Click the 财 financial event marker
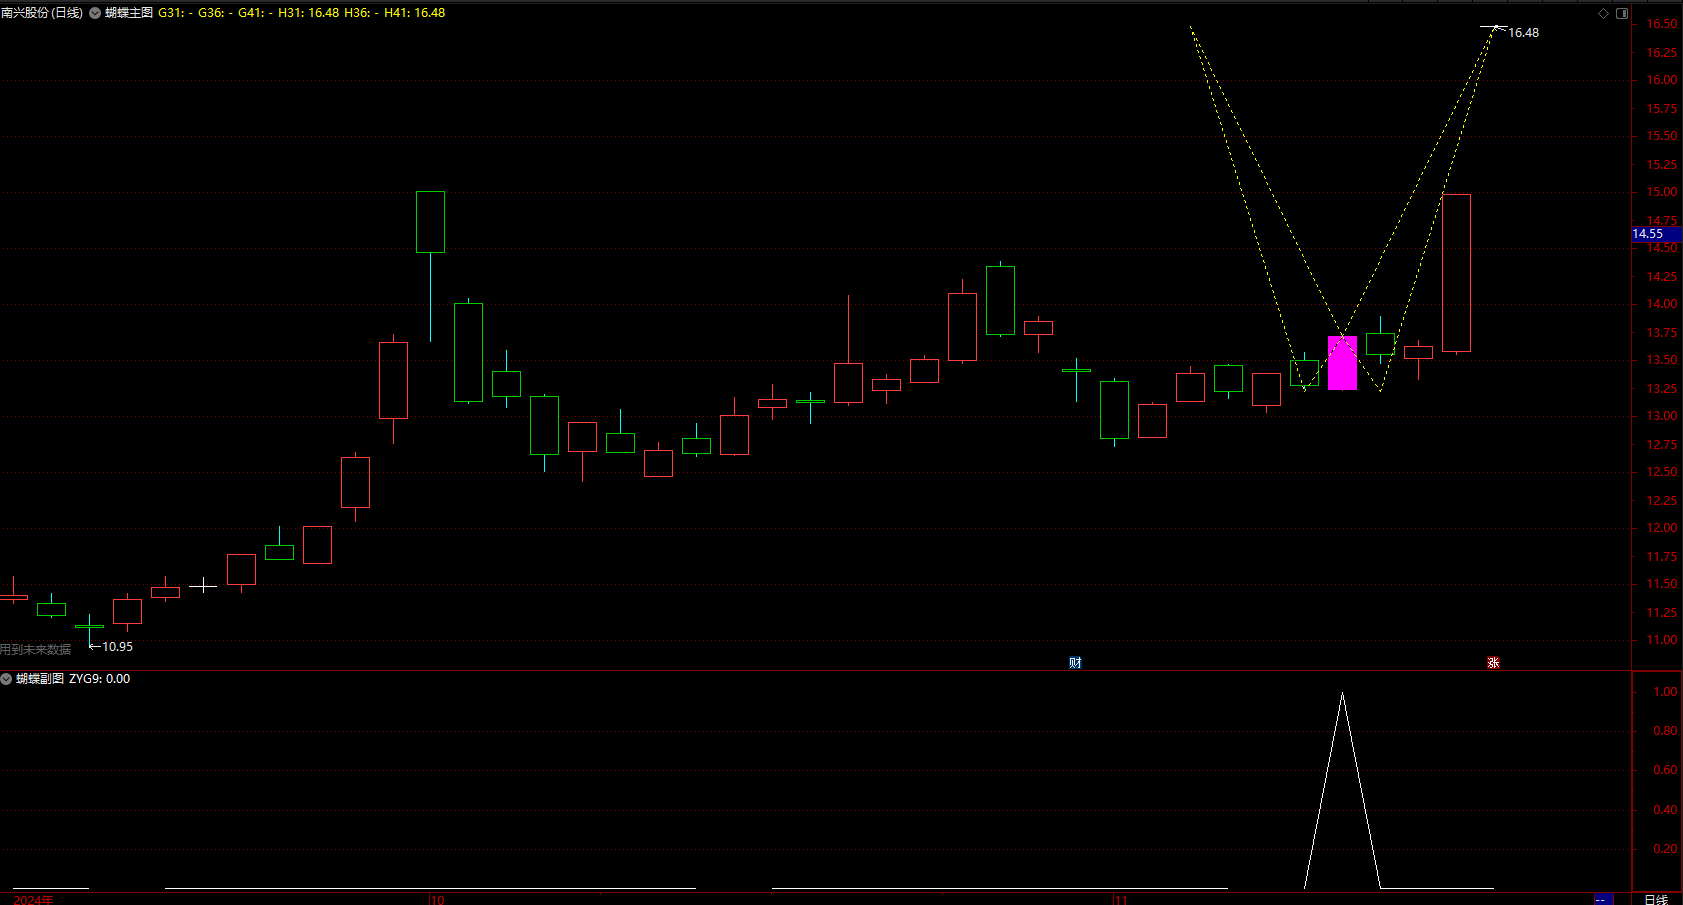This screenshot has width=1683, height=905. [x=1075, y=662]
